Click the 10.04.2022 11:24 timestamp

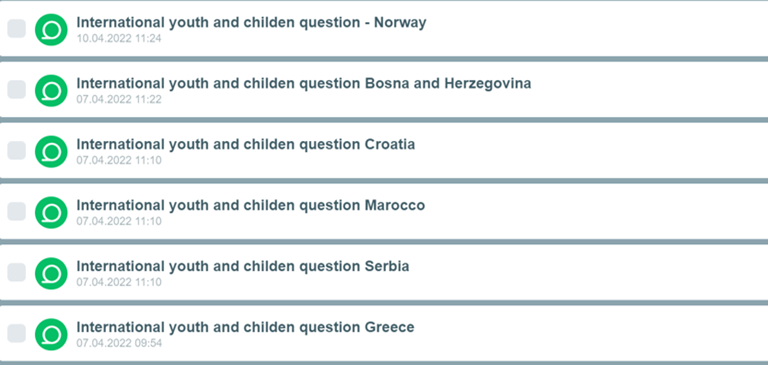pos(119,38)
